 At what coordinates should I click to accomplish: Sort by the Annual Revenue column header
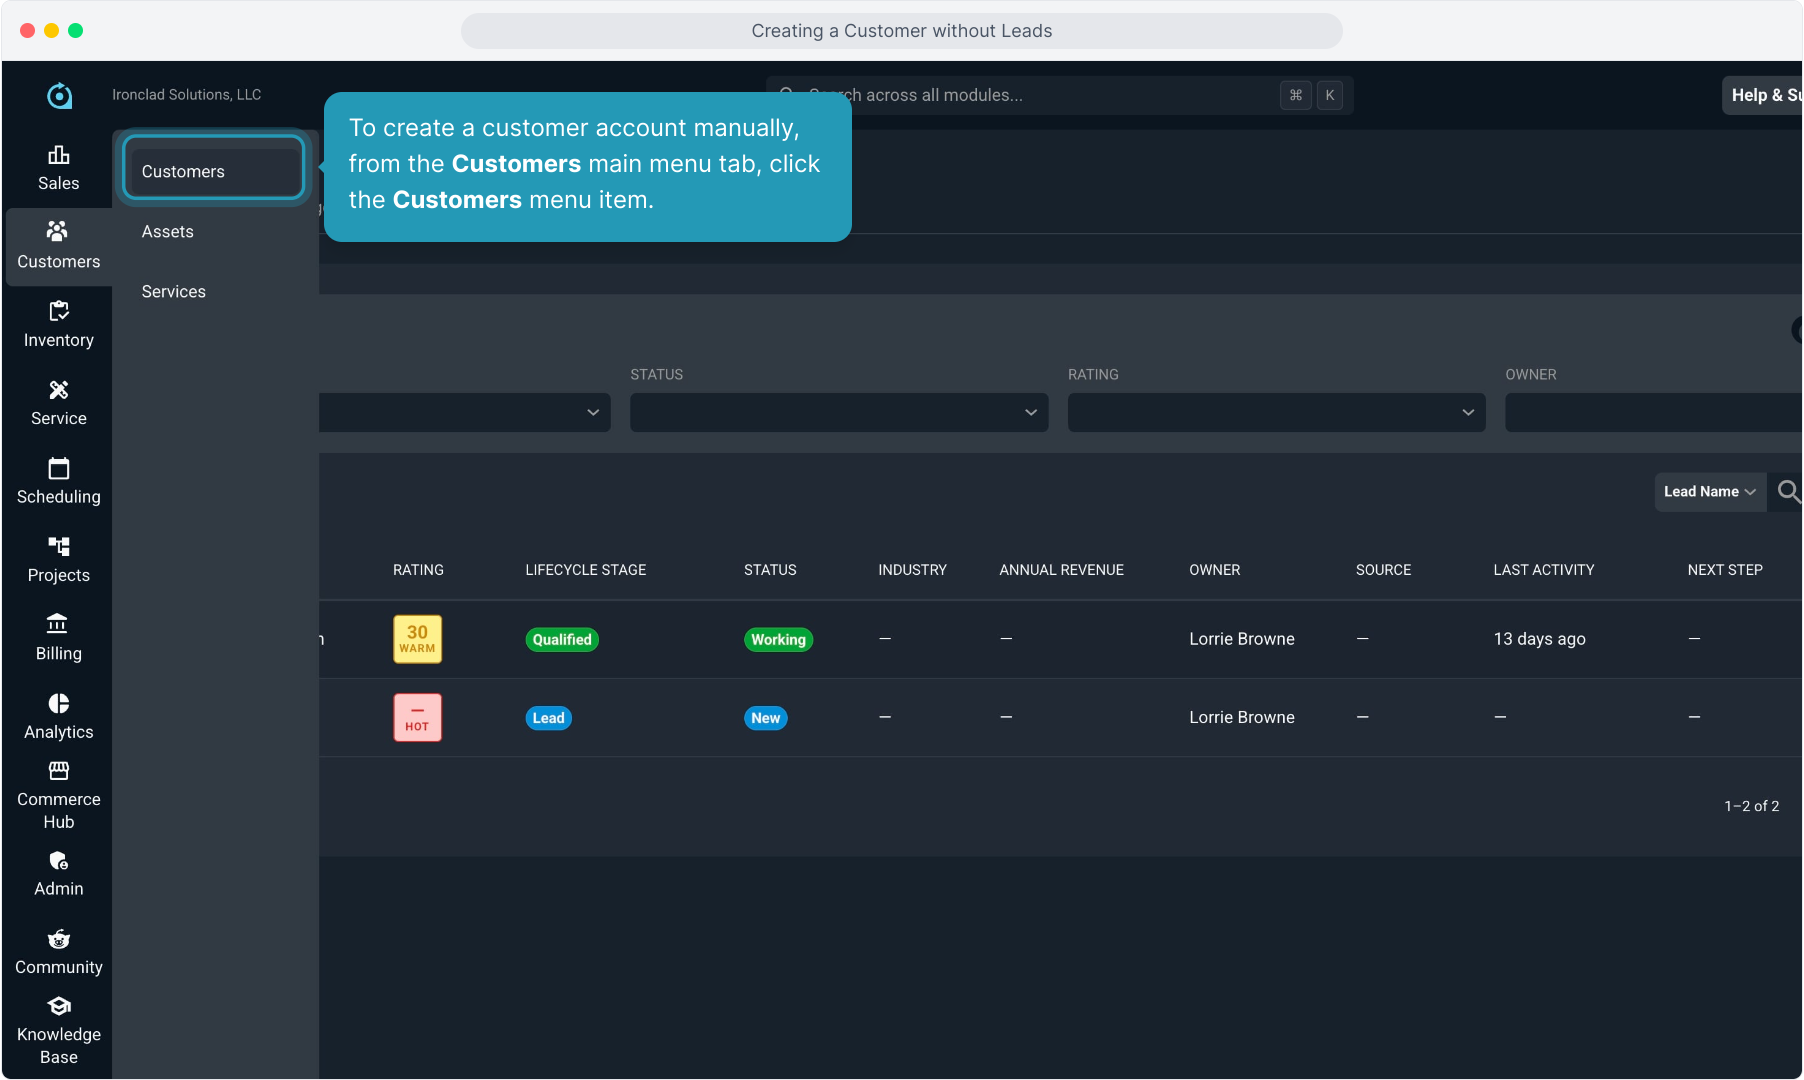tap(1061, 569)
